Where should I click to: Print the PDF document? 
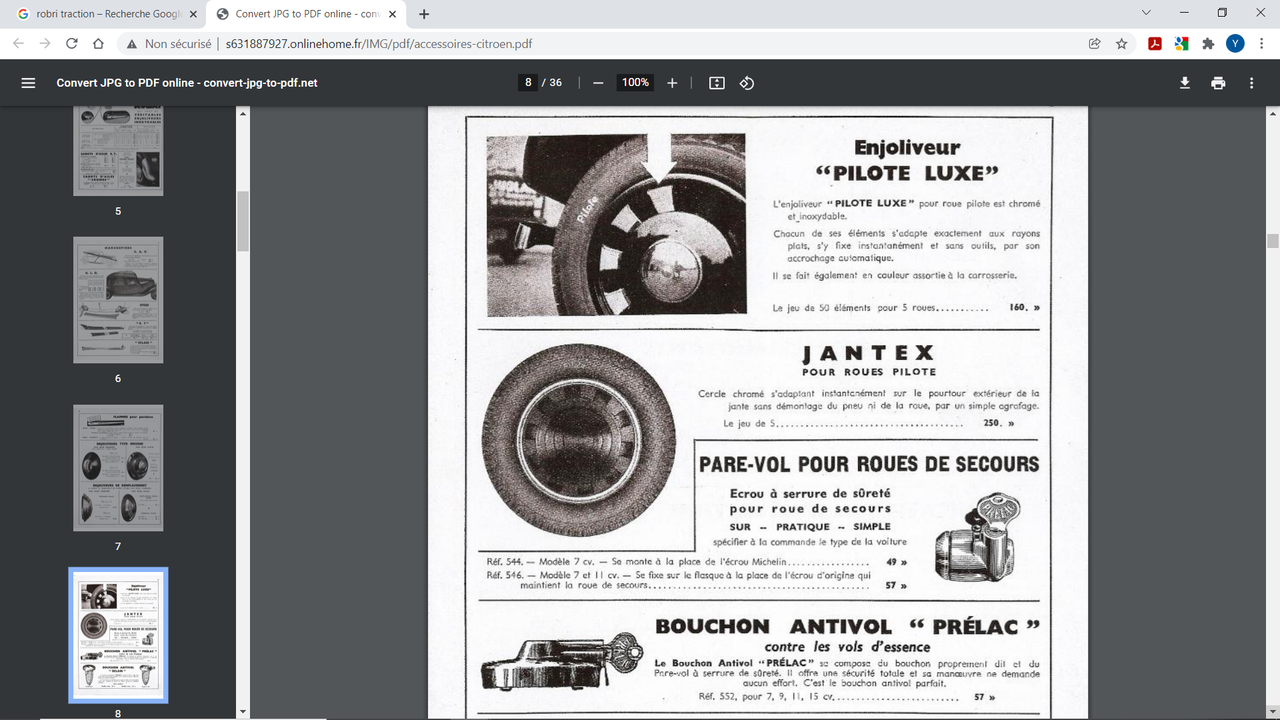(x=1218, y=83)
